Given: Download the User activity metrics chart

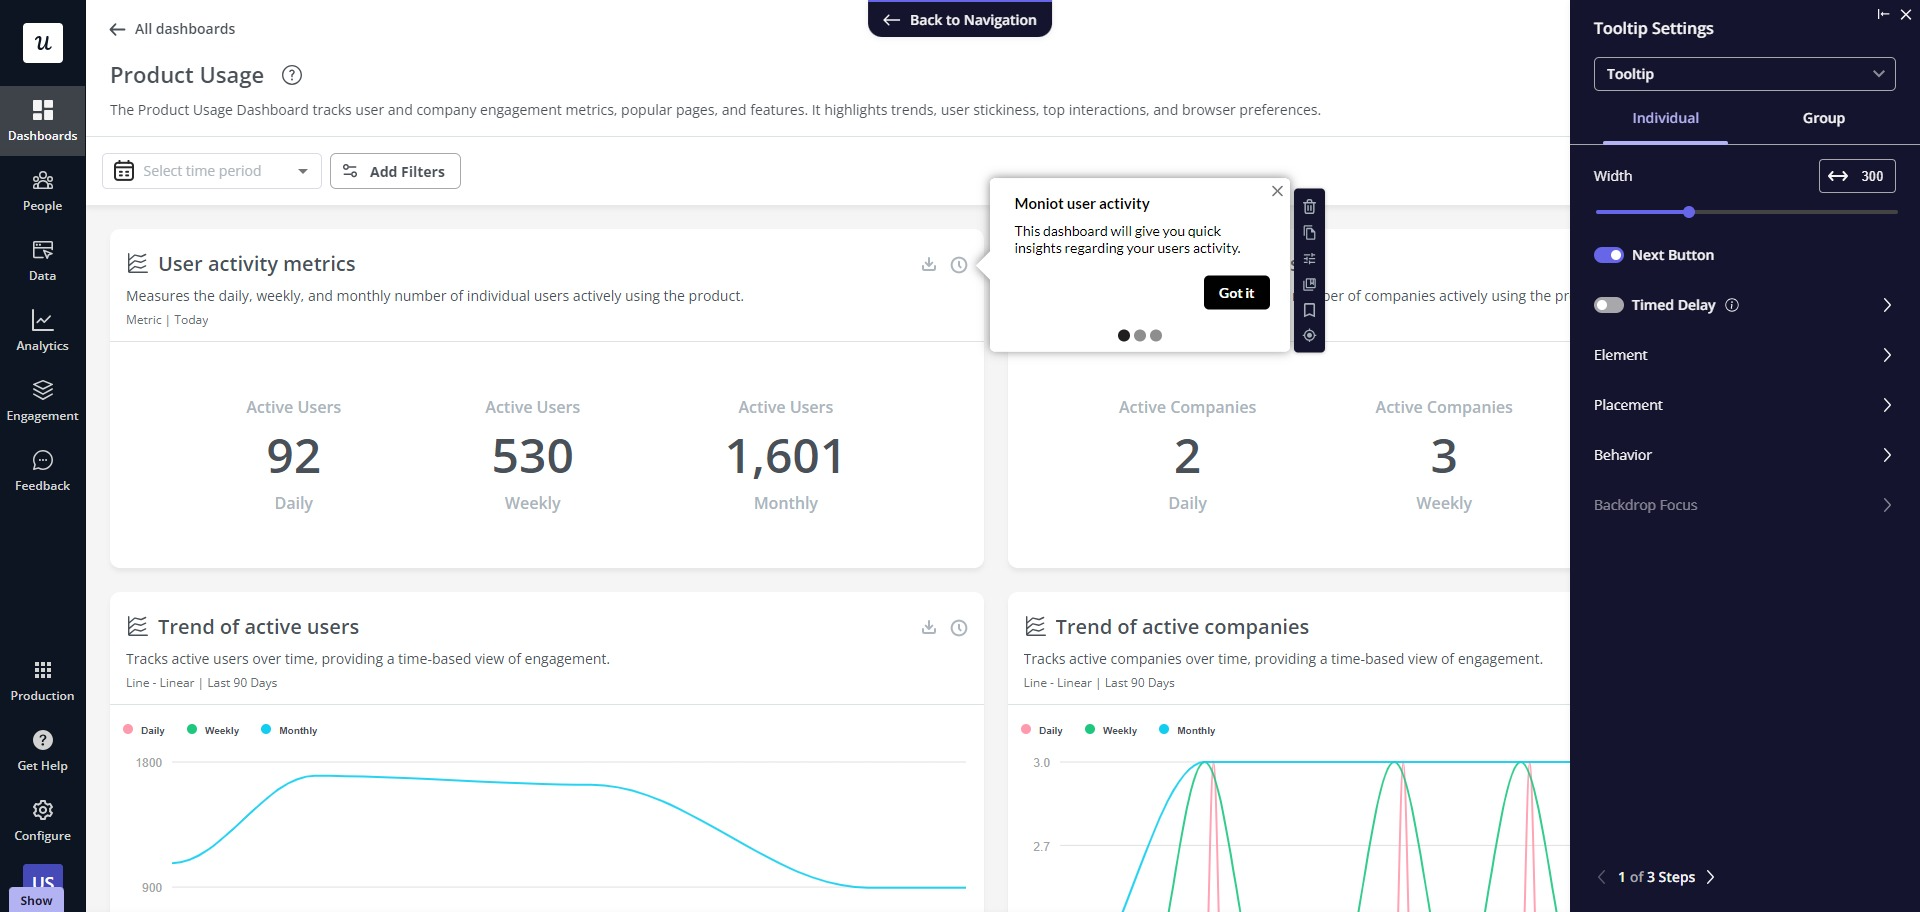Looking at the screenshot, I should coord(928,264).
